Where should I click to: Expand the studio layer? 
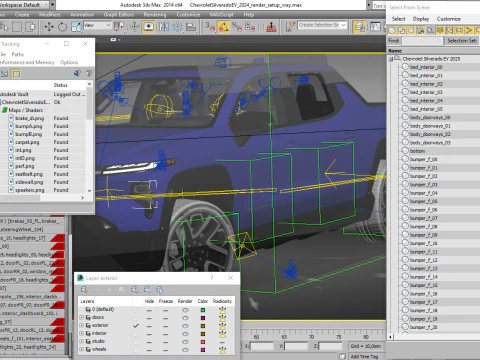tap(81, 341)
